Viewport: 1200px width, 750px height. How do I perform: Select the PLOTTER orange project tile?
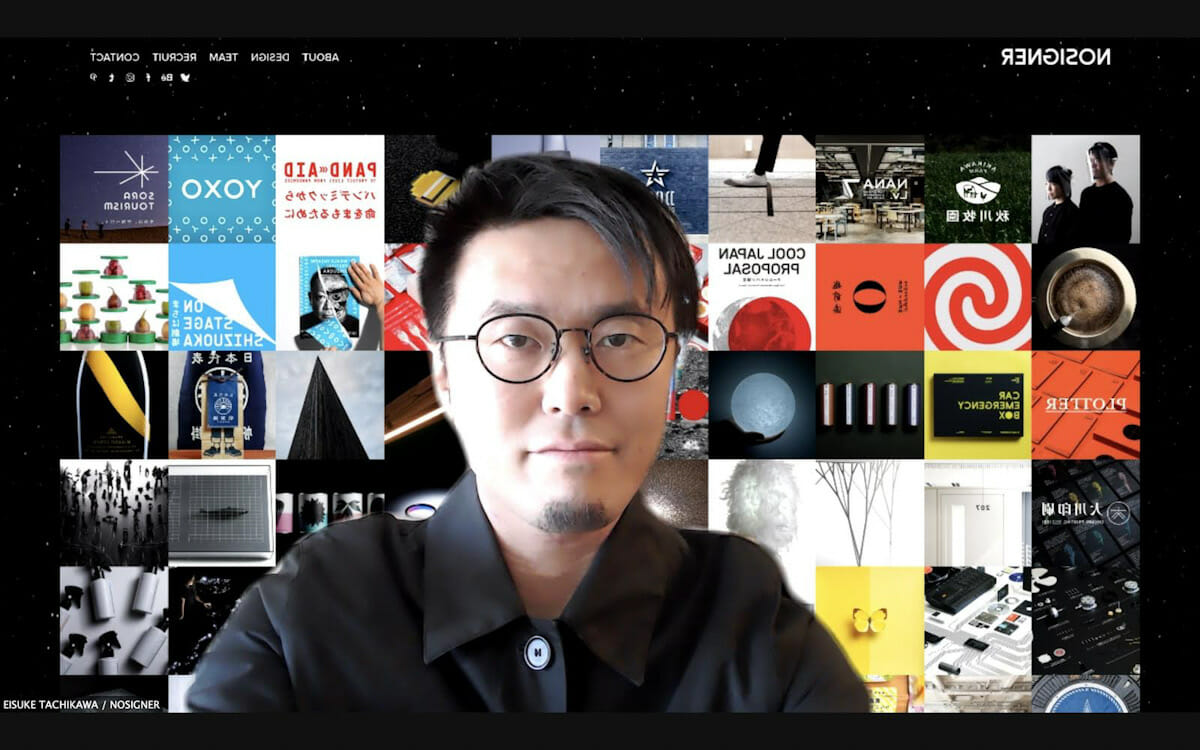[1085, 405]
